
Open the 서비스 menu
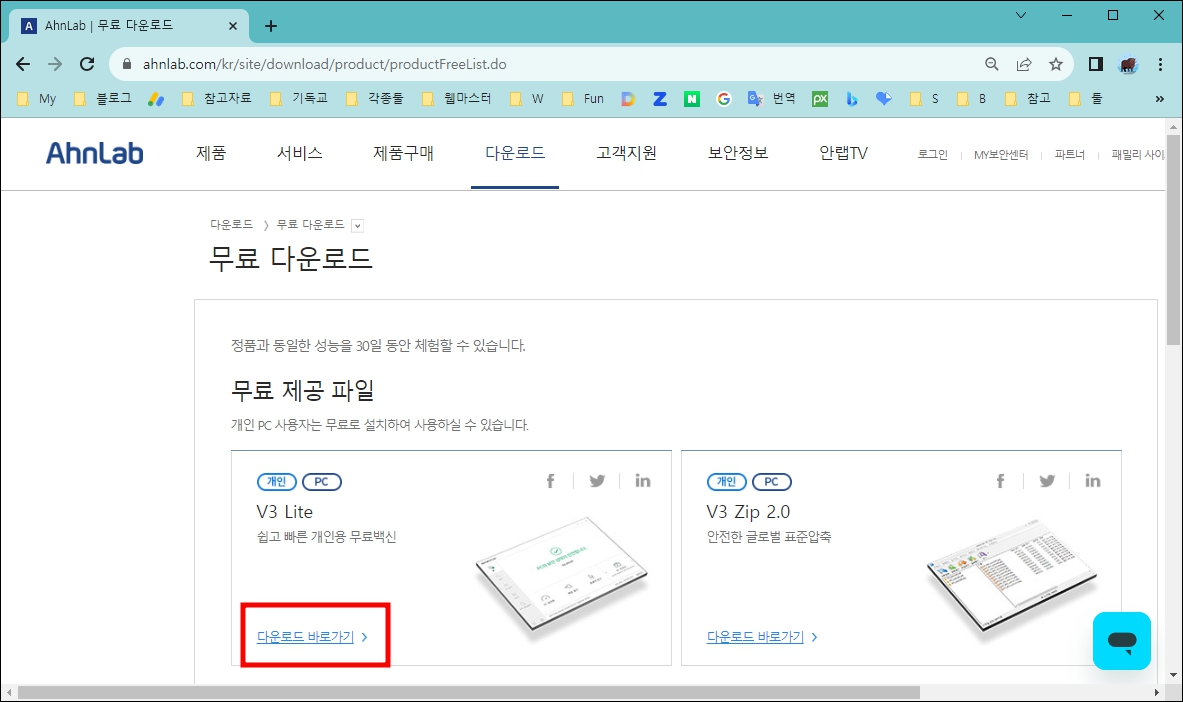coord(300,153)
